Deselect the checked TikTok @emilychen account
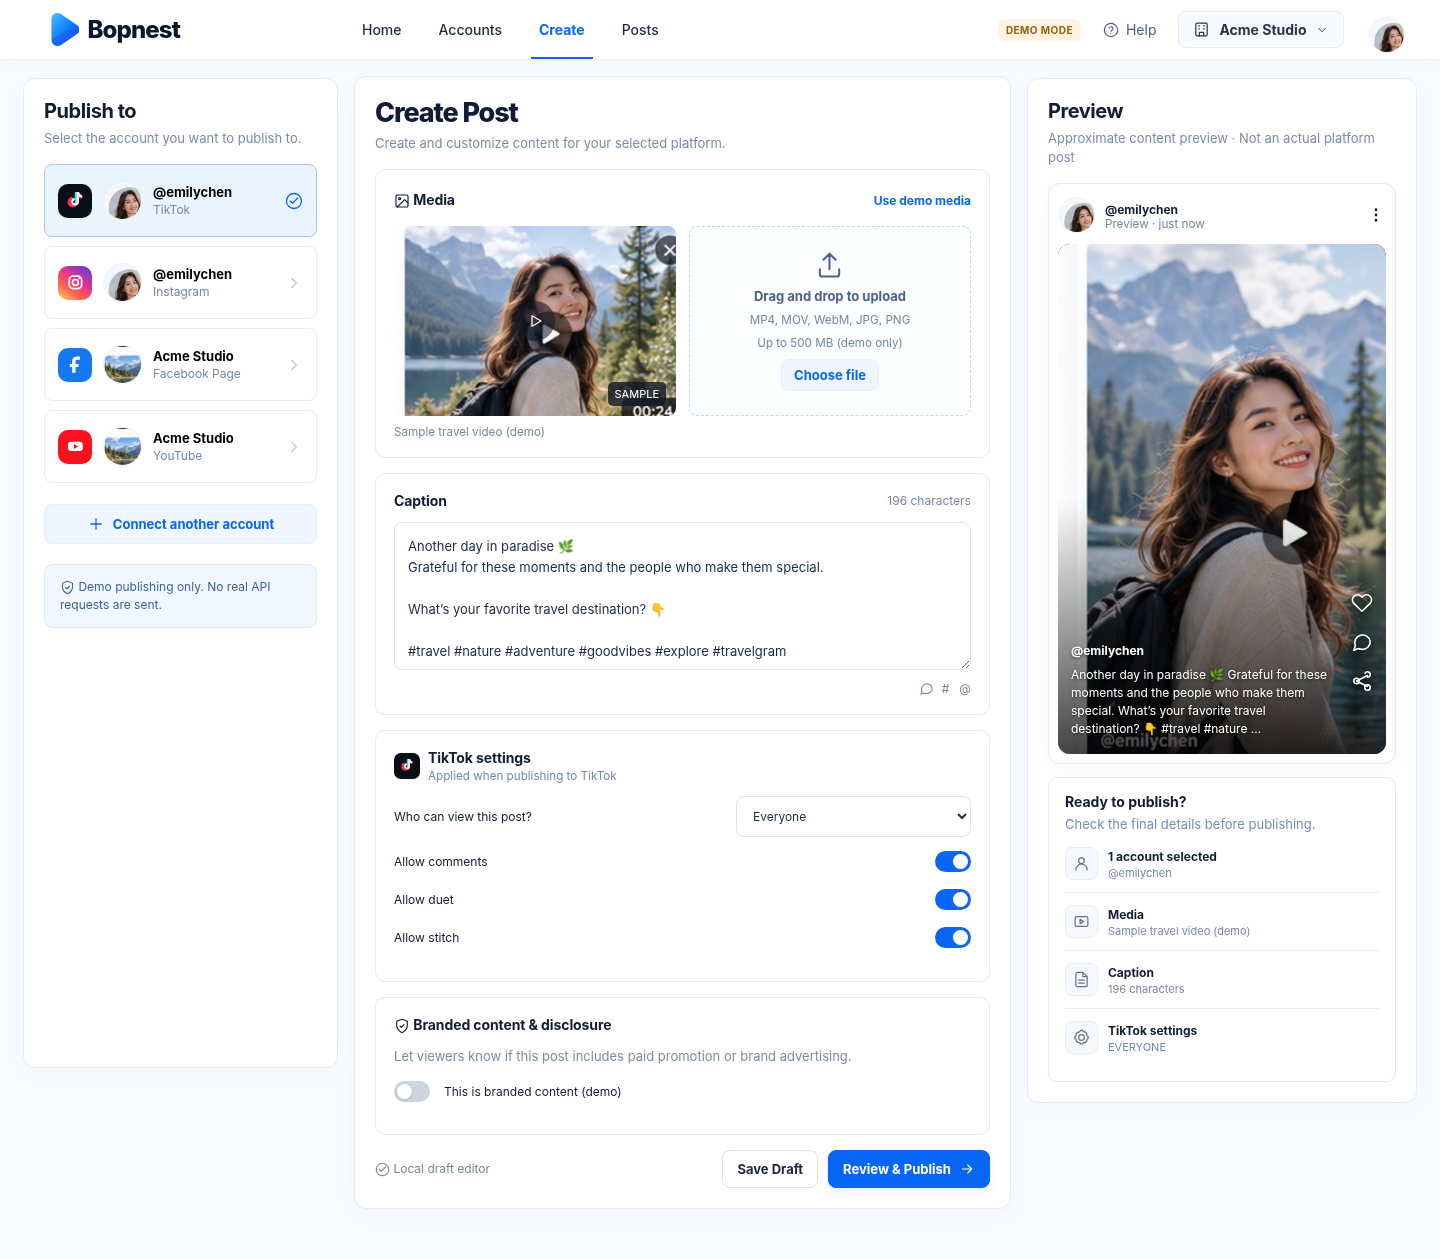Image resolution: width=1440 pixels, height=1259 pixels. point(294,201)
